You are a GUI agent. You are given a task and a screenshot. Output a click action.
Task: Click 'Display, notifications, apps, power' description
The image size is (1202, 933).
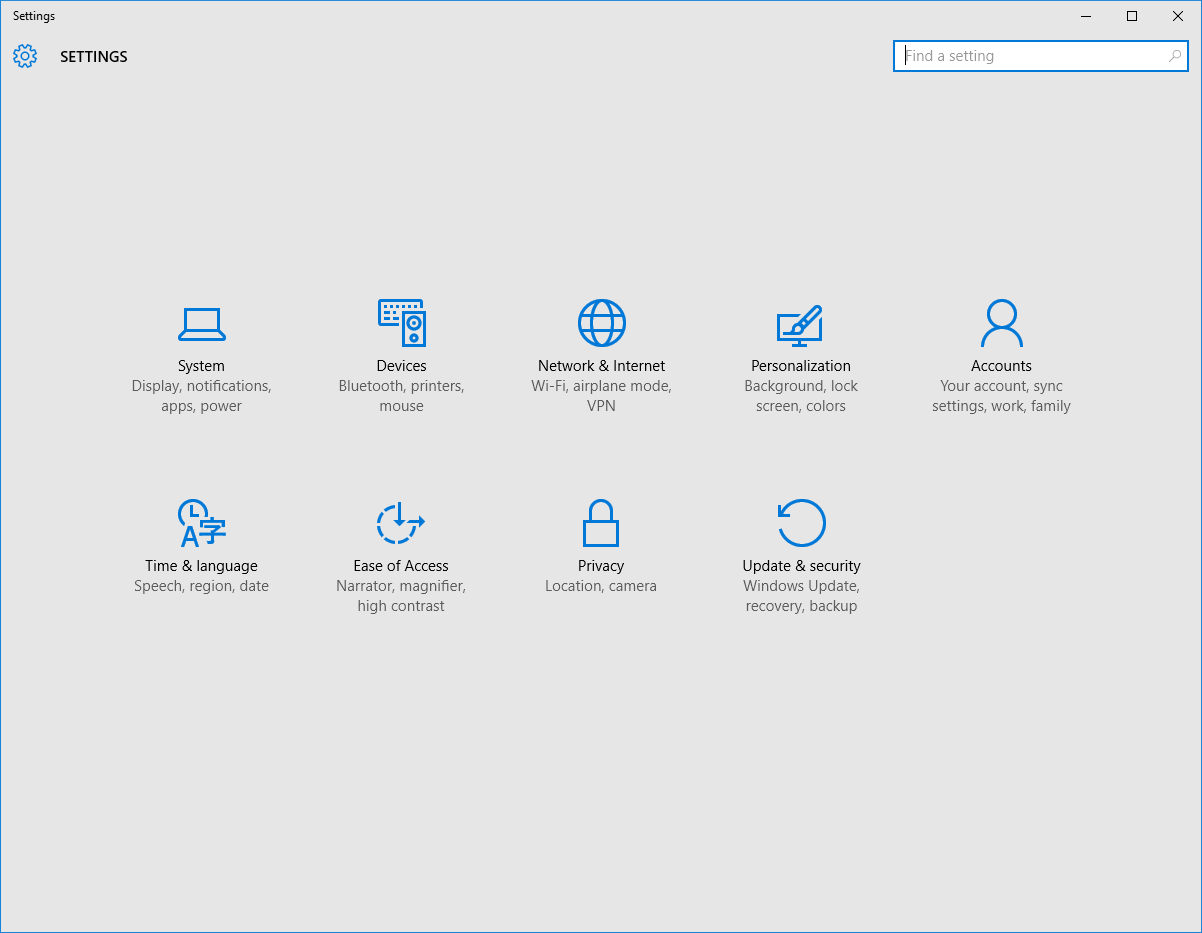click(201, 396)
